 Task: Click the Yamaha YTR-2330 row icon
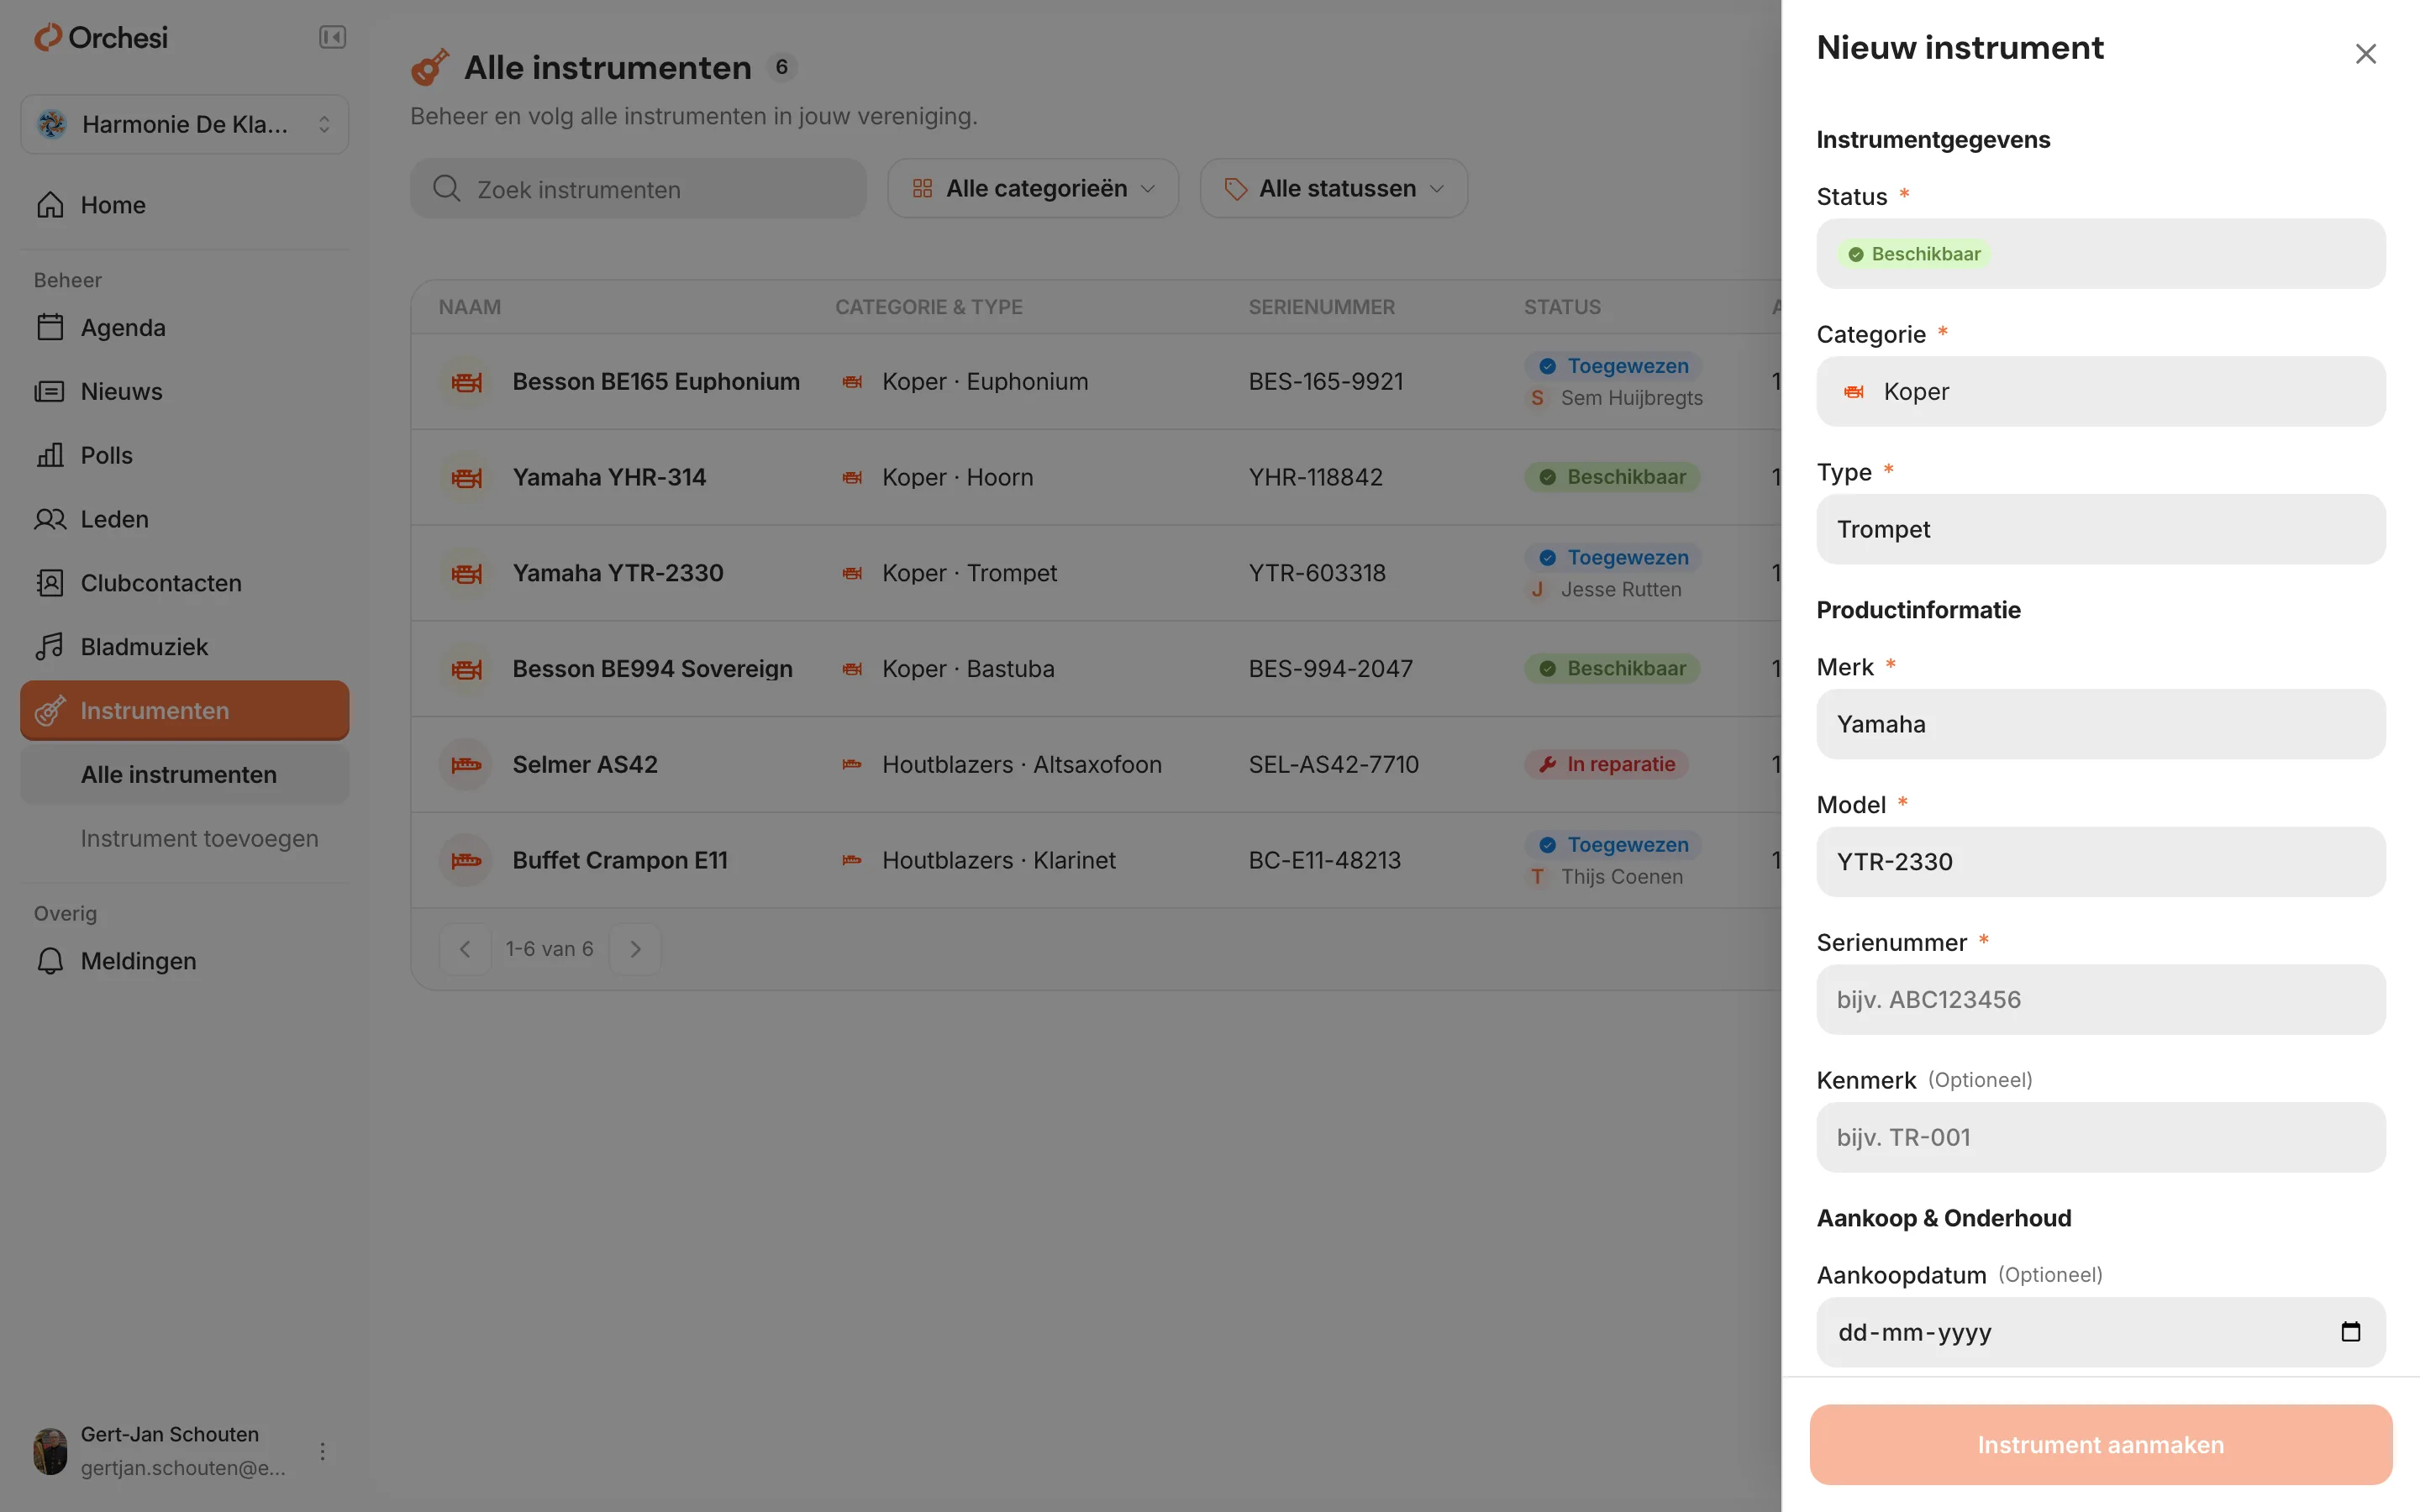(x=466, y=574)
